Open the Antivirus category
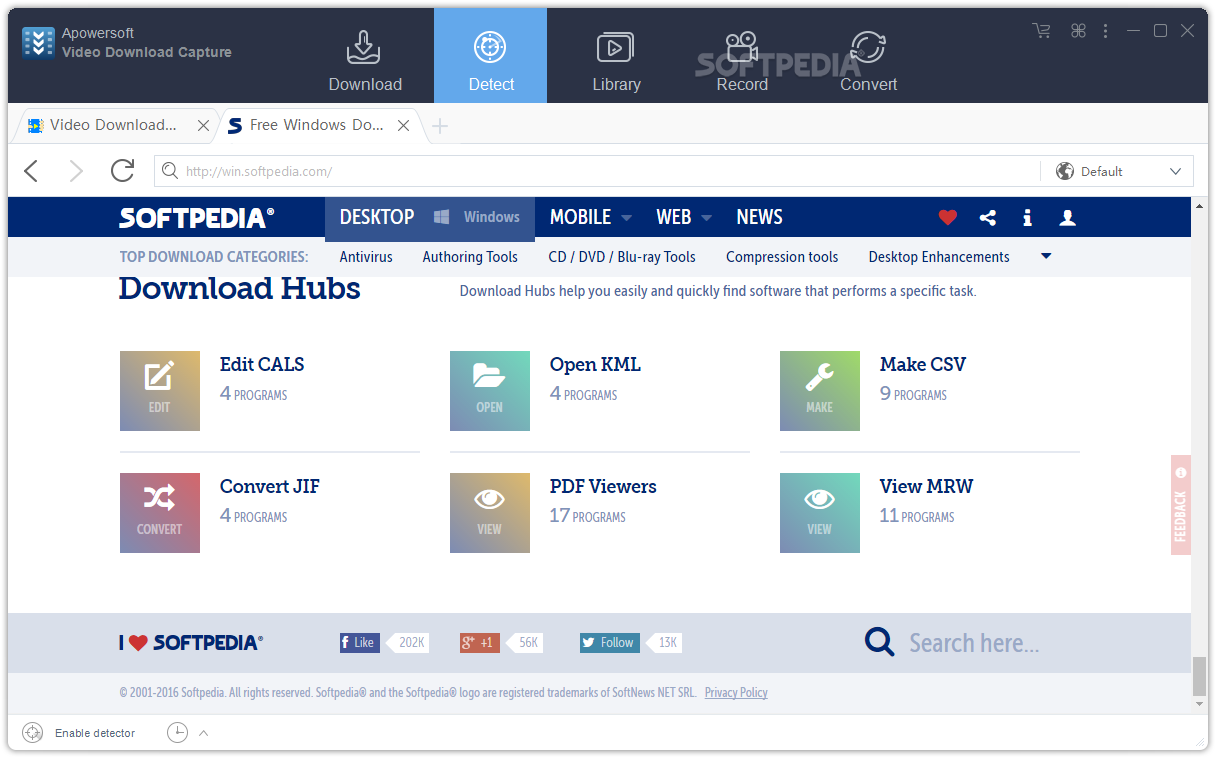1216x758 pixels. (366, 257)
